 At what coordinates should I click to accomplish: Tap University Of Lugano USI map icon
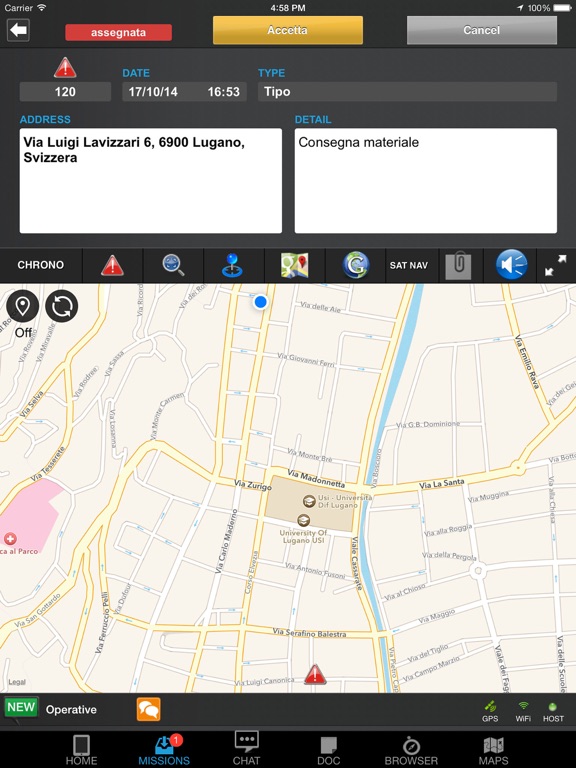304,520
